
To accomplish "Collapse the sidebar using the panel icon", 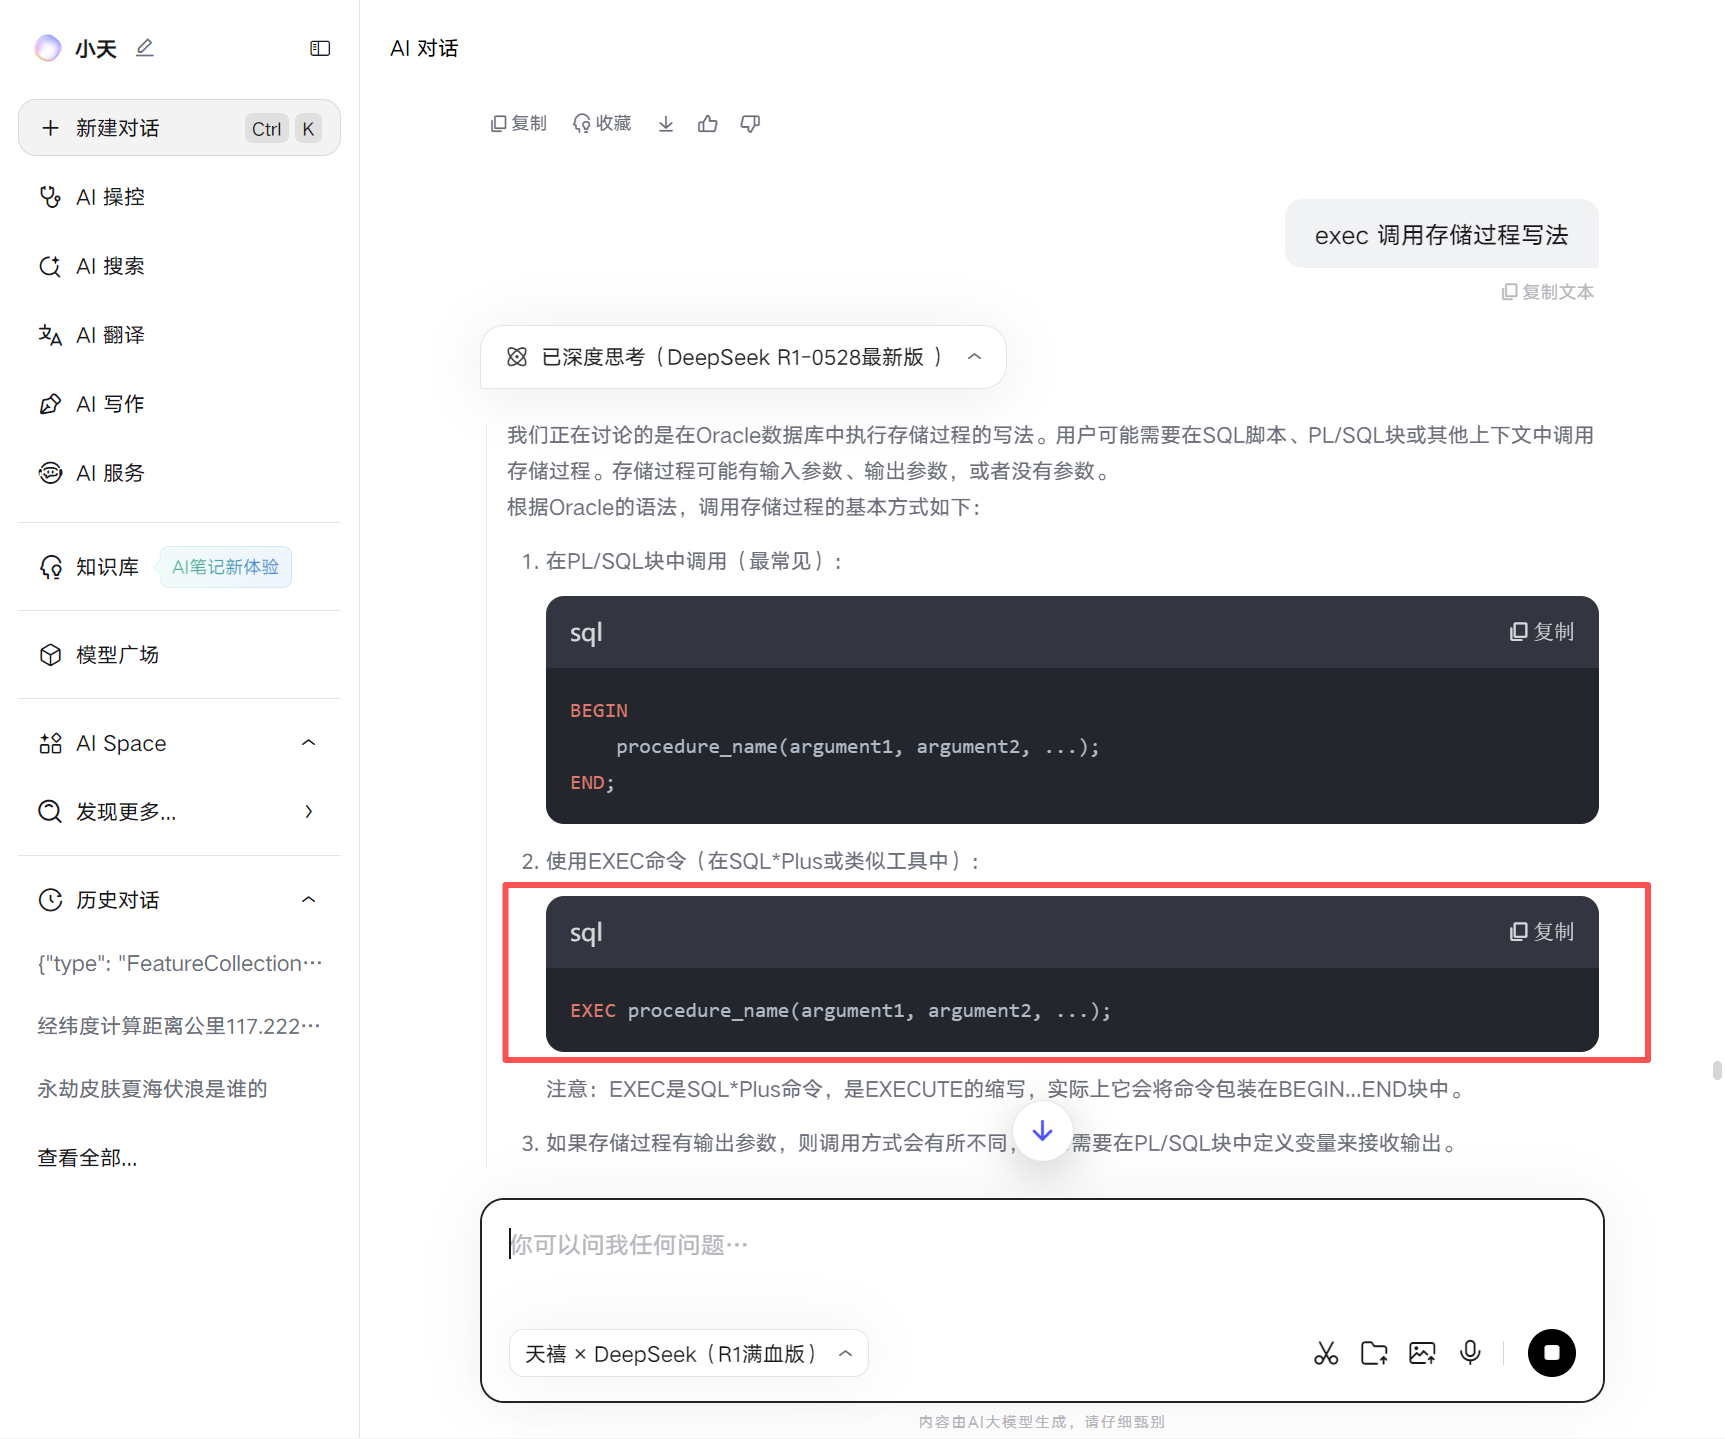I will click(x=320, y=48).
